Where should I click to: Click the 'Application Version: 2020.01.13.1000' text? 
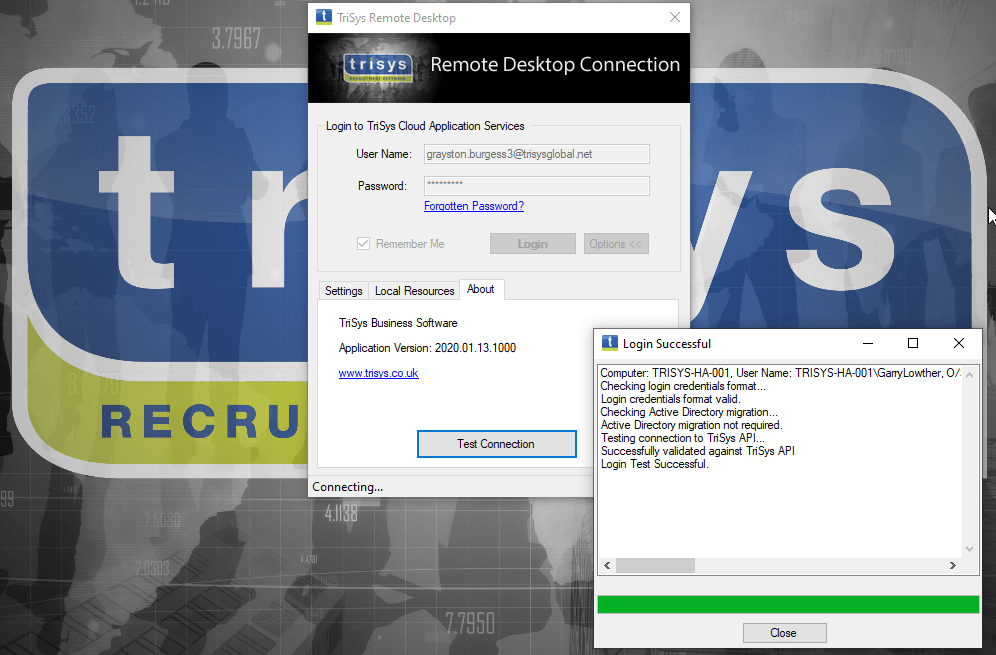[x=427, y=348]
